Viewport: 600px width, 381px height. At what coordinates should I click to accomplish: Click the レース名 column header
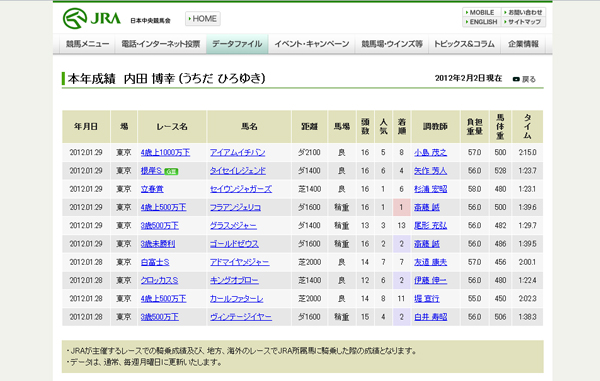tap(172, 127)
